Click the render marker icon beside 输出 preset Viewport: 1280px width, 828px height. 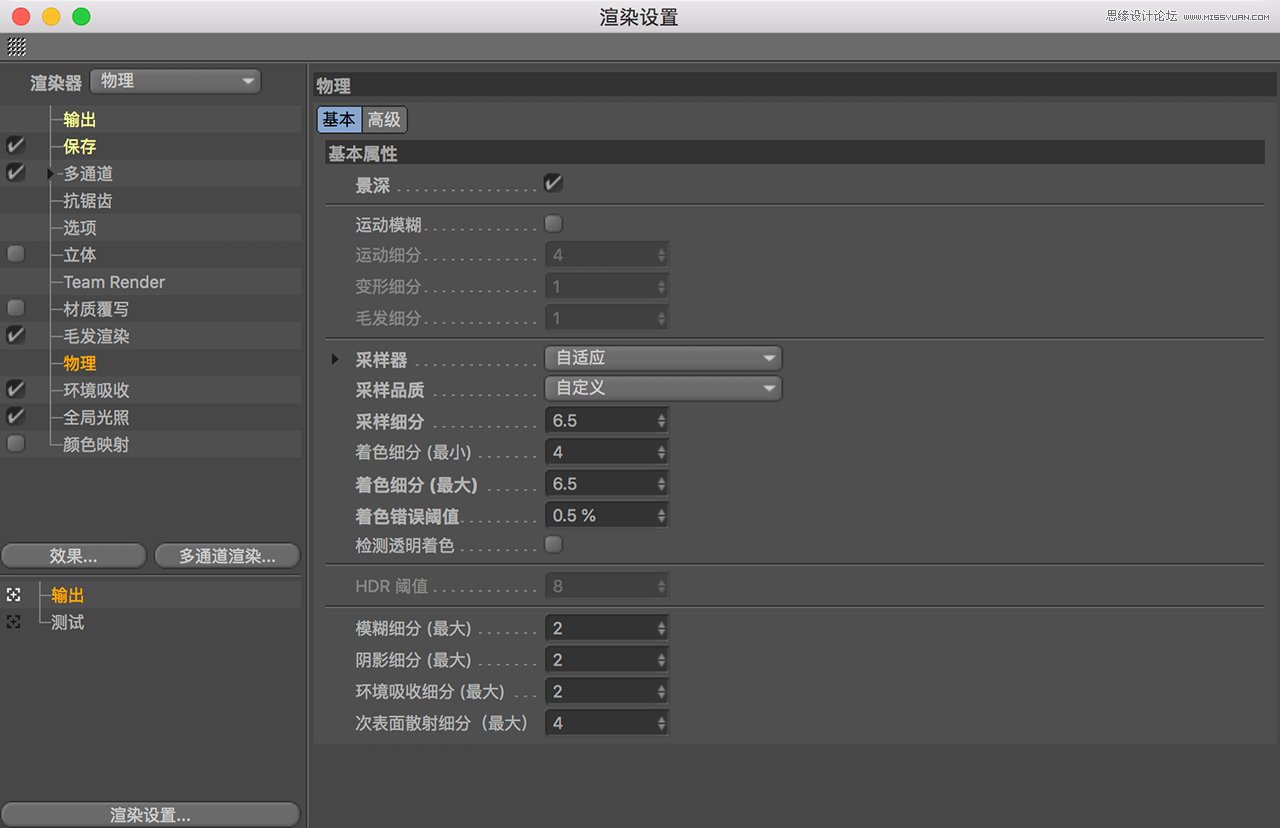pyautogui.click(x=11, y=594)
